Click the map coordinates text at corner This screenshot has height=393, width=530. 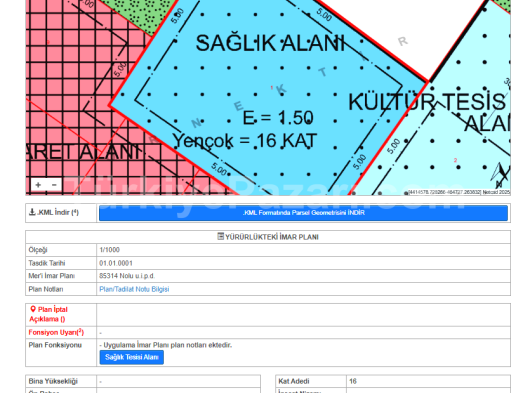[x=459, y=192]
